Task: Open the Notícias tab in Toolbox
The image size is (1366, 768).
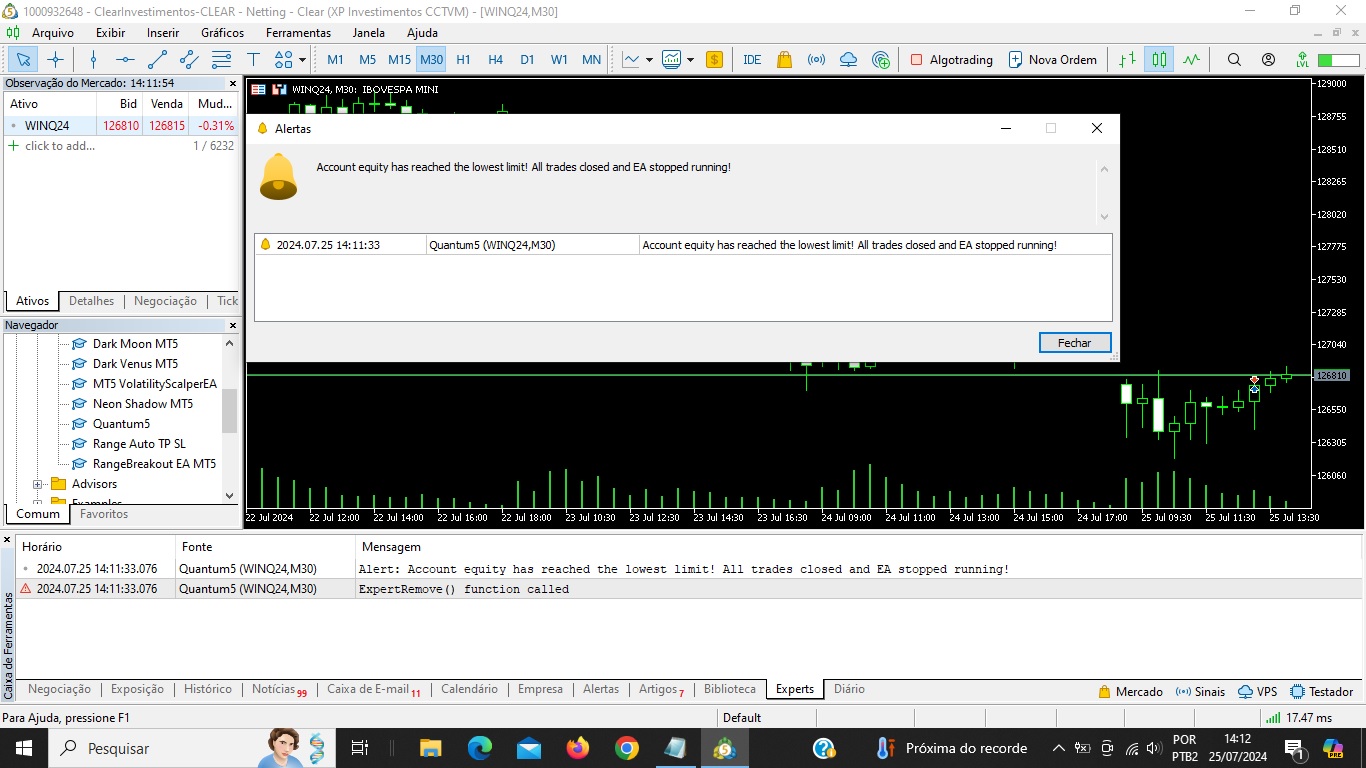Action: (278, 689)
